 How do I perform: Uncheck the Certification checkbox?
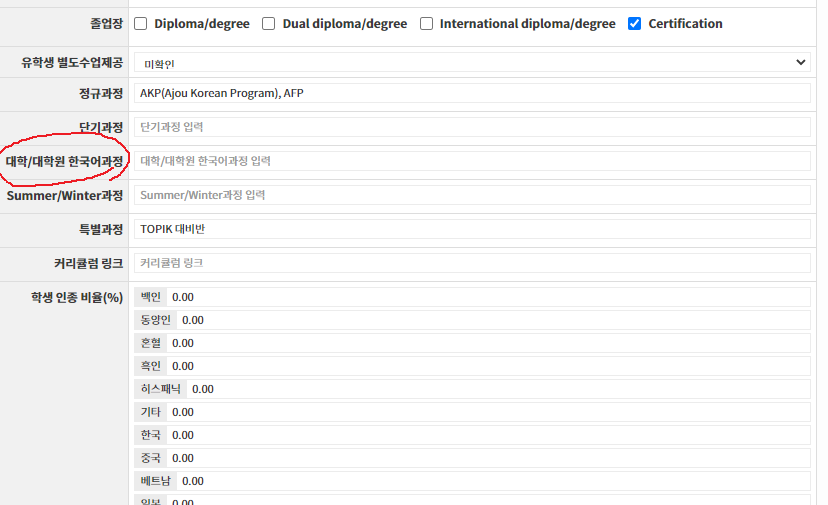point(634,24)
